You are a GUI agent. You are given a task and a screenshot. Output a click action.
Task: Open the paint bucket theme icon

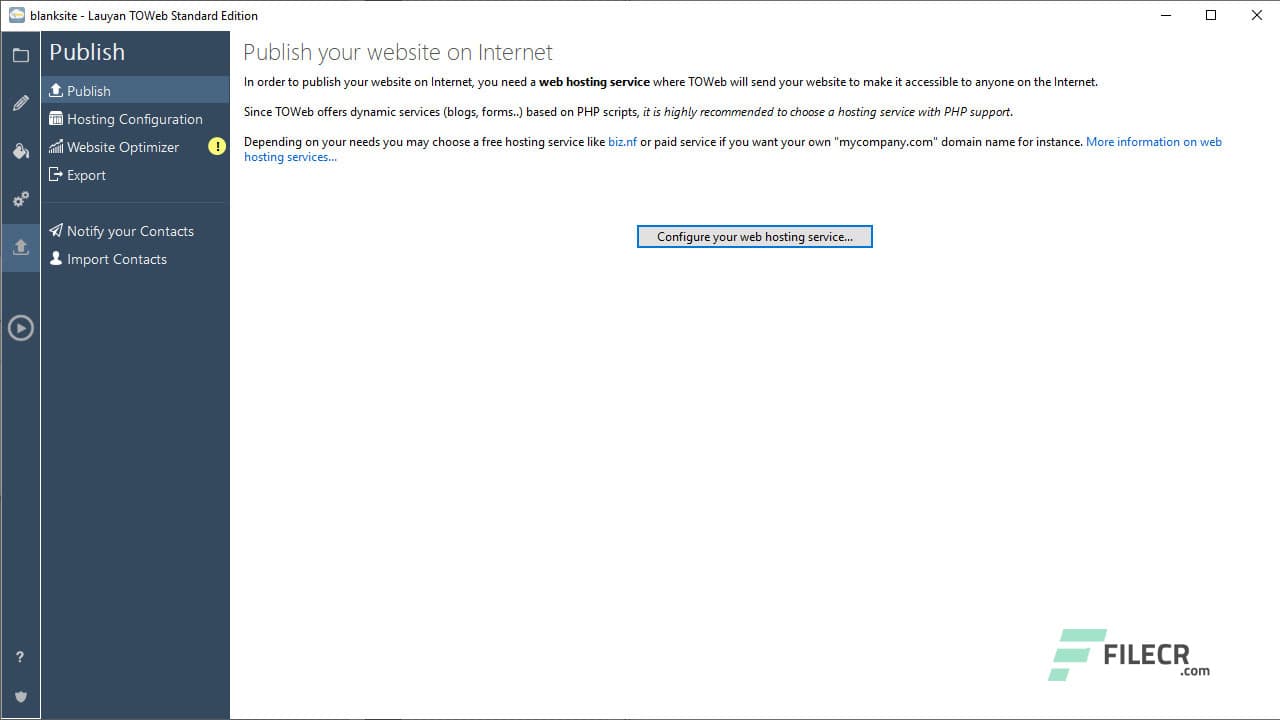20,151
